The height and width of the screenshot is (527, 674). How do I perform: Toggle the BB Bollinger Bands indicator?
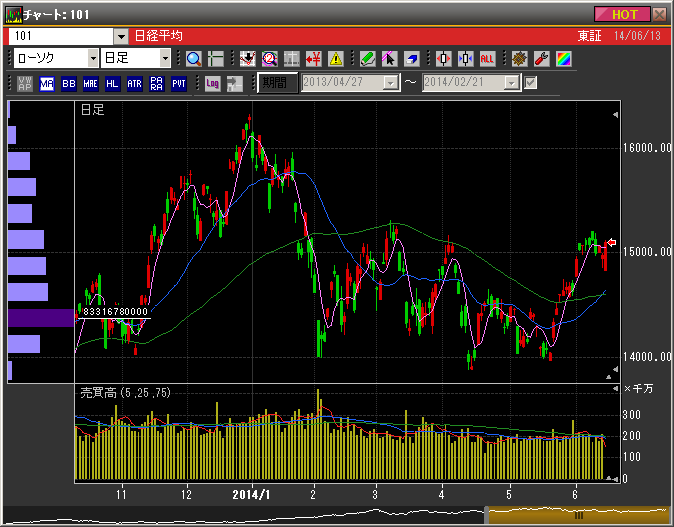pos(69,83)
